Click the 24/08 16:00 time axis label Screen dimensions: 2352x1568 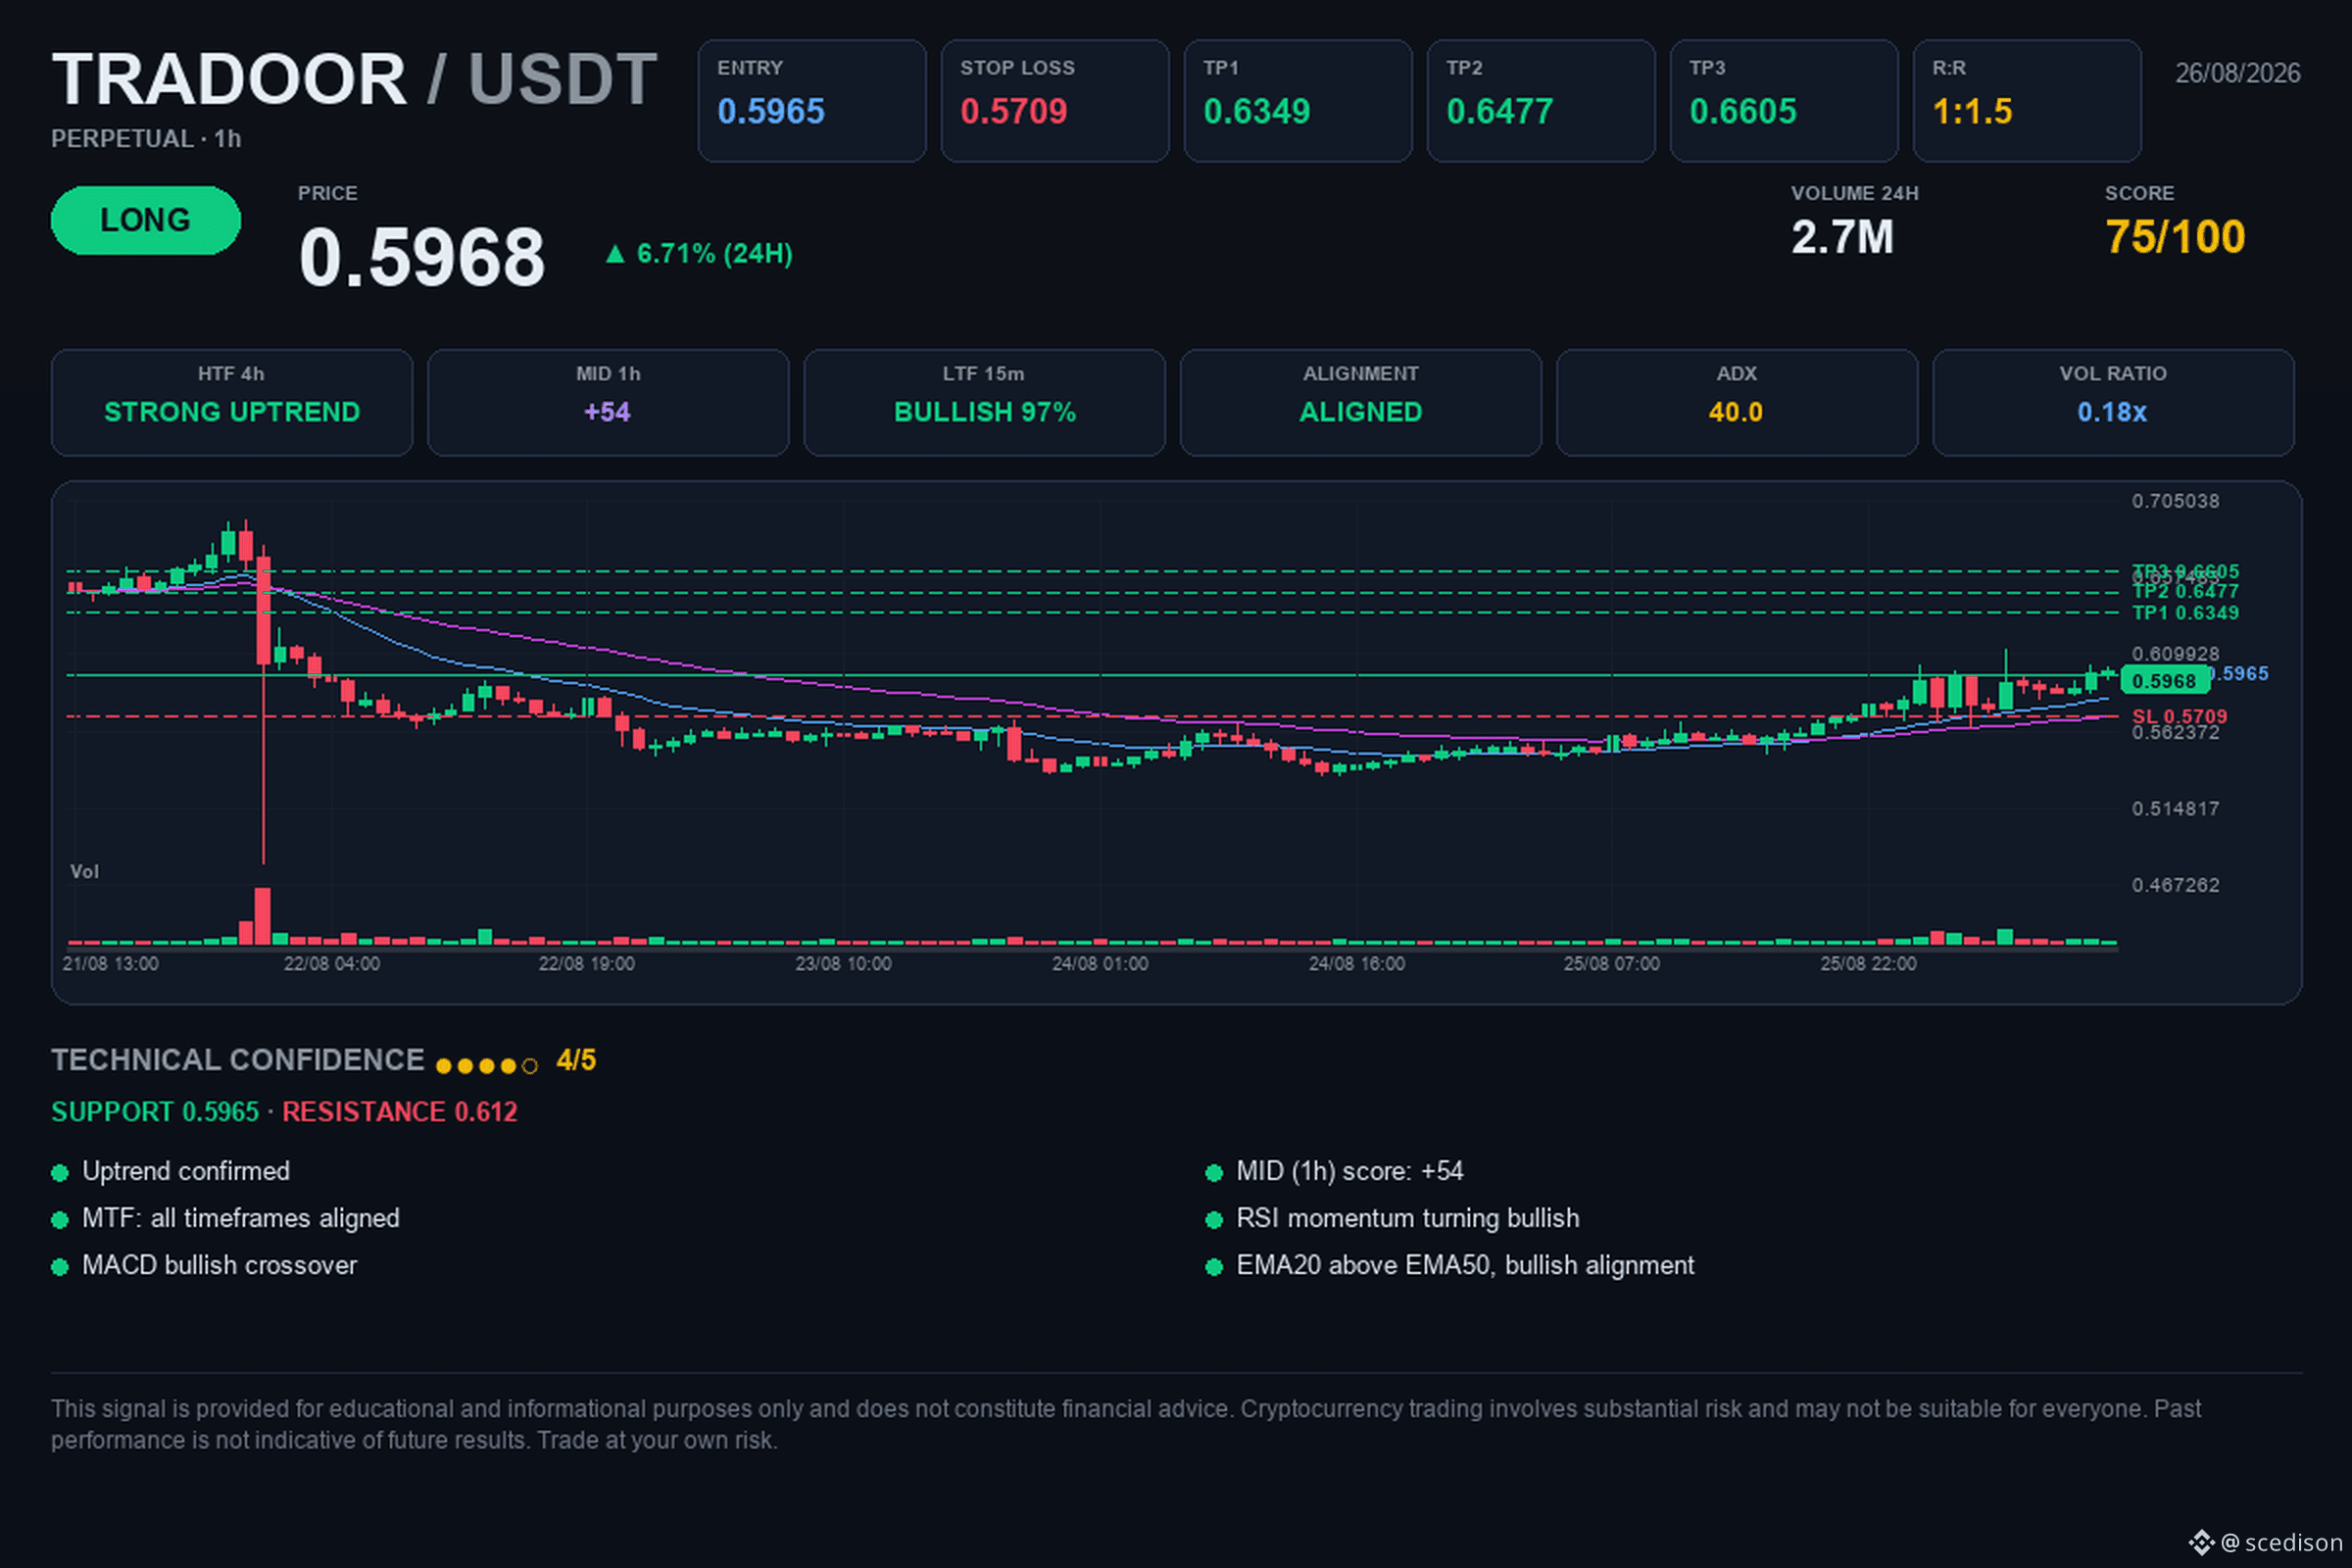coord(1357,964)
